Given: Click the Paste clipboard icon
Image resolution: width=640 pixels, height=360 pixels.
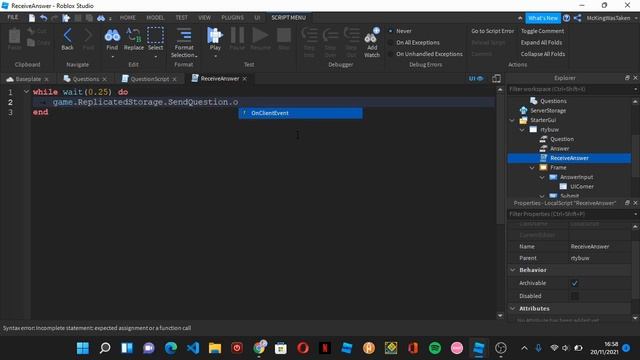Looking at the screenshot, I should pyautogui.click(x=14, y=39).
